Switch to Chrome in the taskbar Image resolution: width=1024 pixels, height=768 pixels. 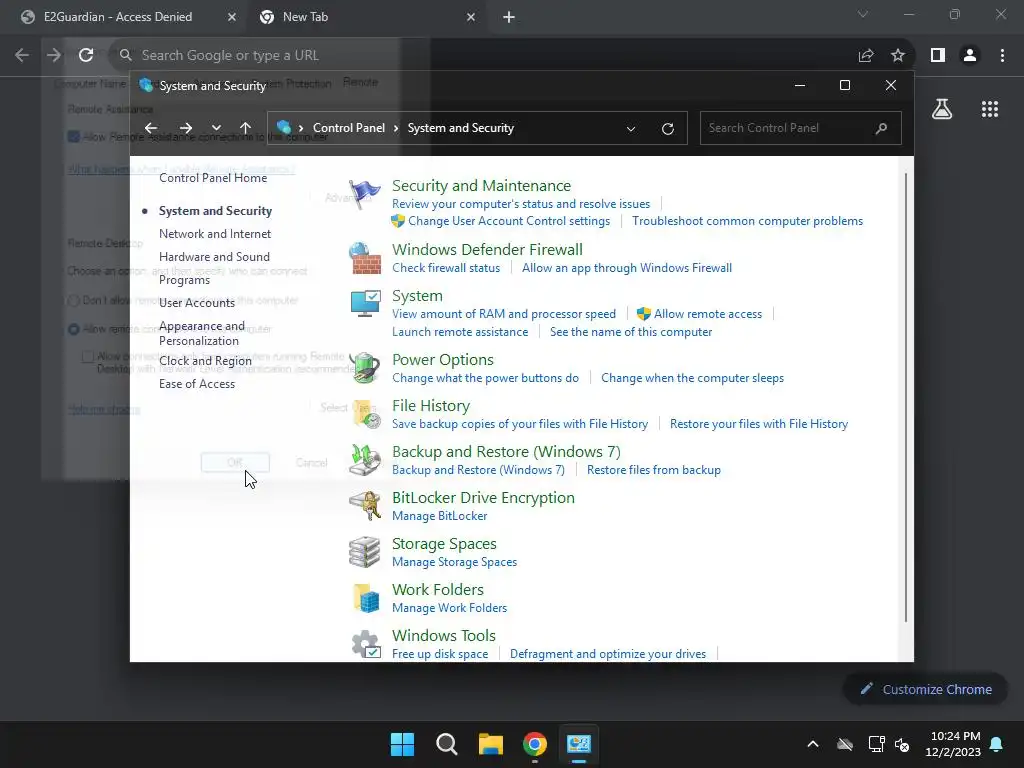pos(535,744)
